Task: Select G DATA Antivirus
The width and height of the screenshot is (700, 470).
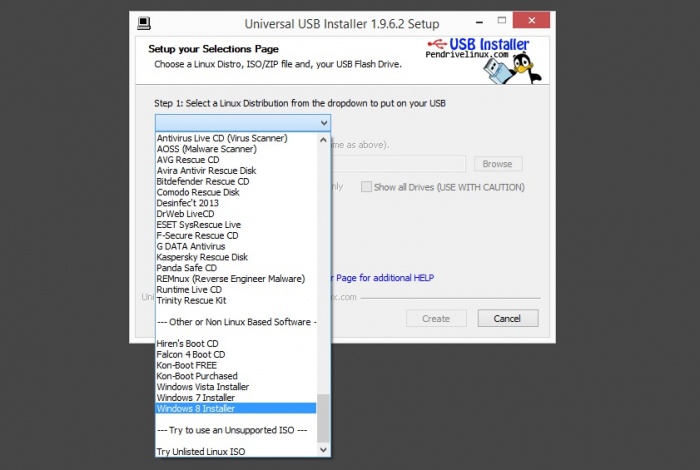Action: point(236,246)
